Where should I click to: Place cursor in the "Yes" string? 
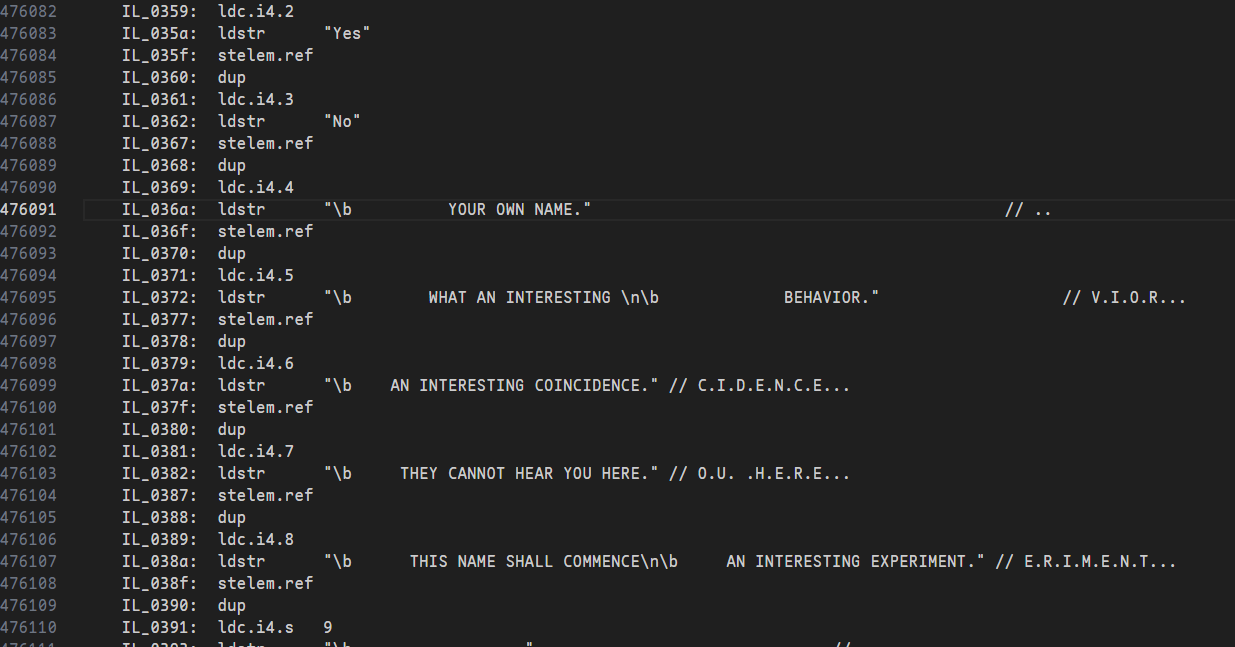click(x=347, y=34)
